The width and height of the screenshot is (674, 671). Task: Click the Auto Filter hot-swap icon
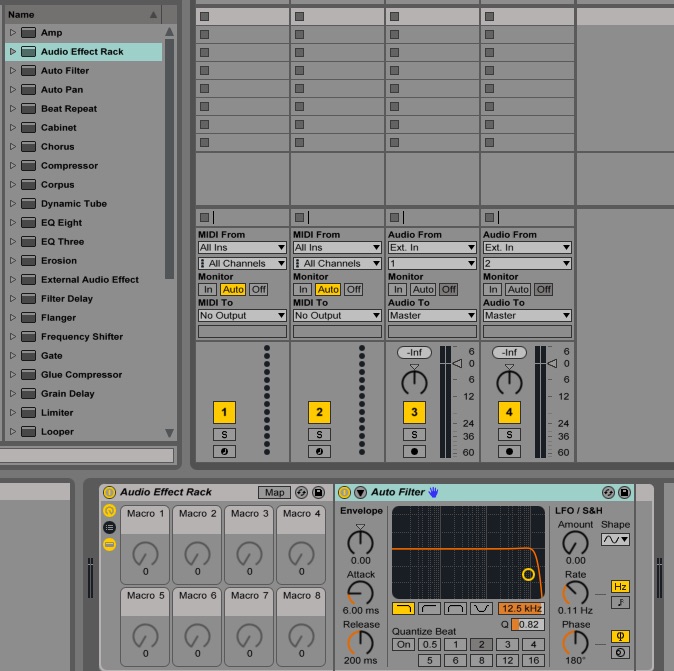point(608,492)
